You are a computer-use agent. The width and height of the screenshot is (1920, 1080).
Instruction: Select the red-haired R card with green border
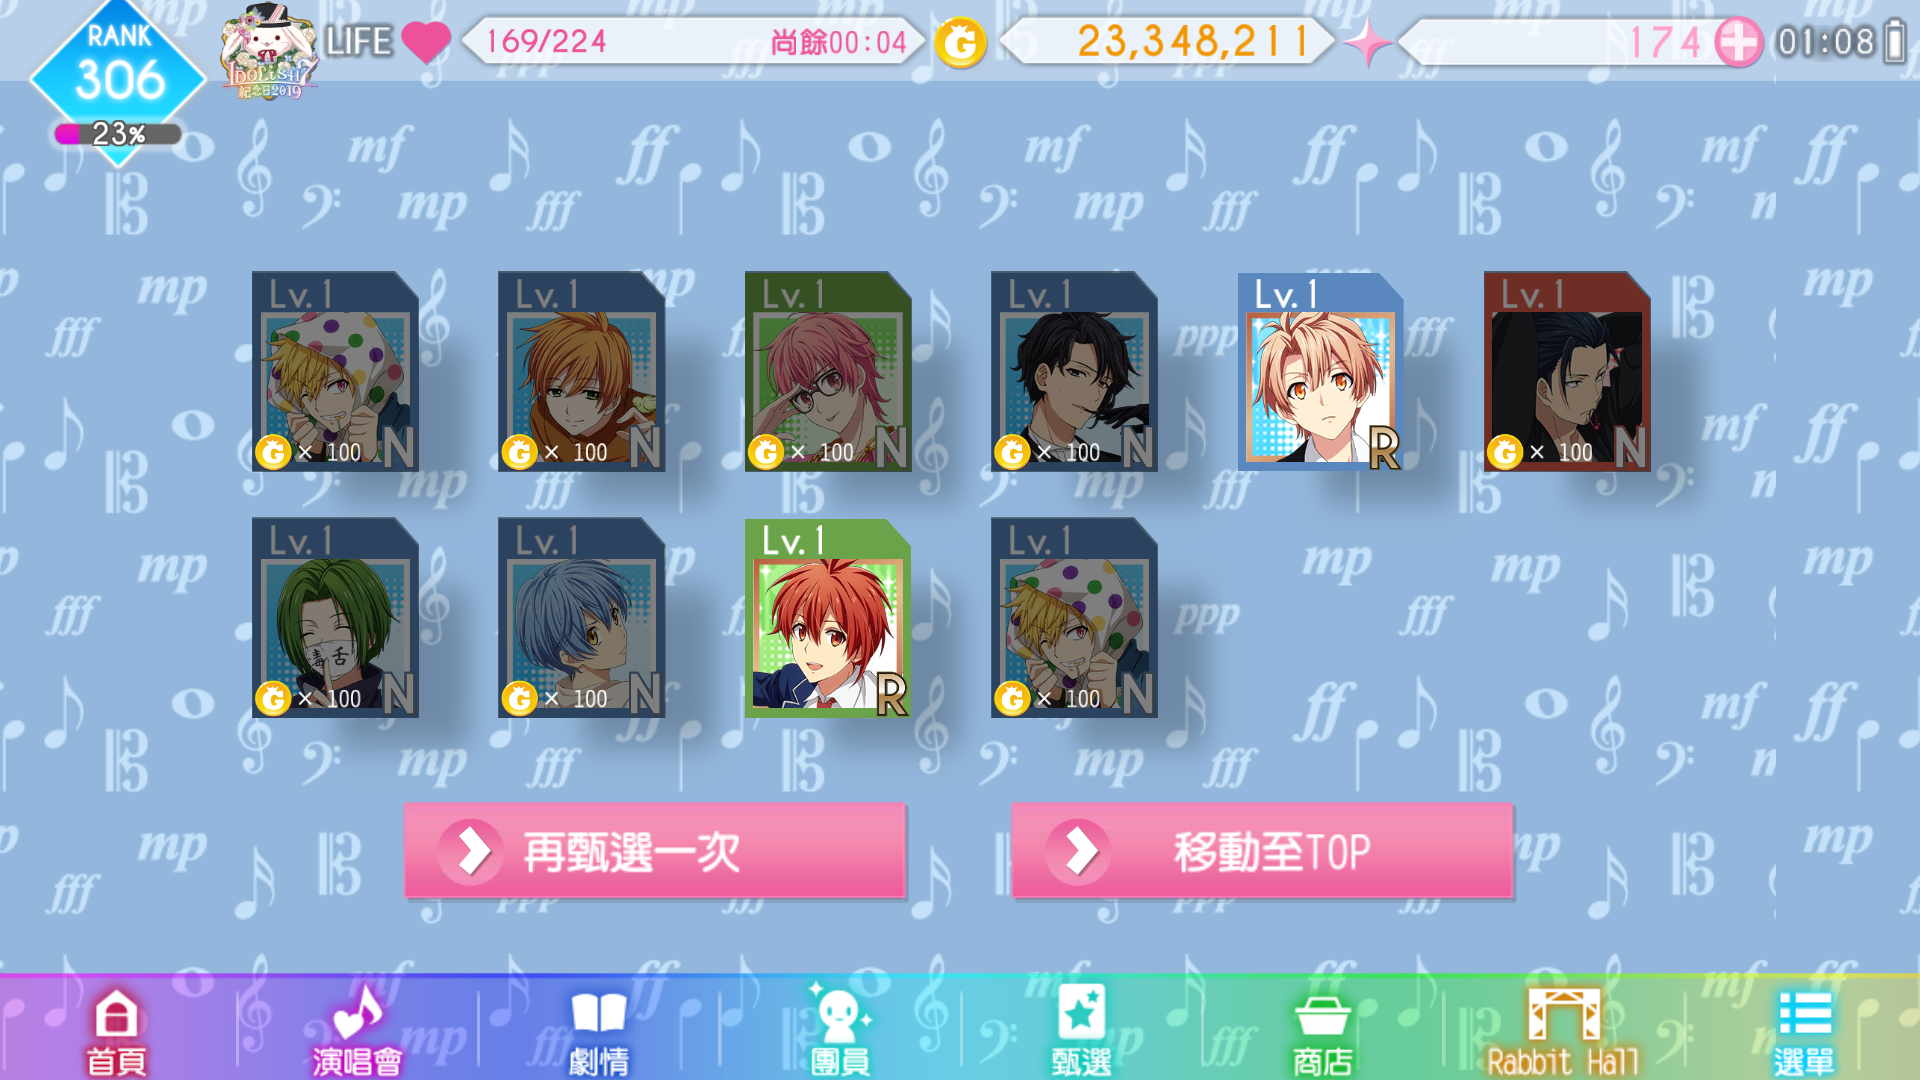click(x=828, y=617)
